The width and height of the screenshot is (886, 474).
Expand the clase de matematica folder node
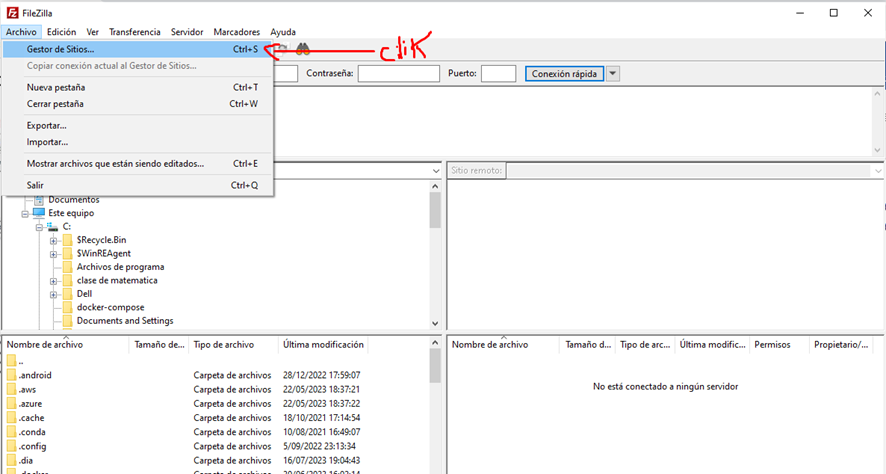pyautogui.click(x=53, y=281)
